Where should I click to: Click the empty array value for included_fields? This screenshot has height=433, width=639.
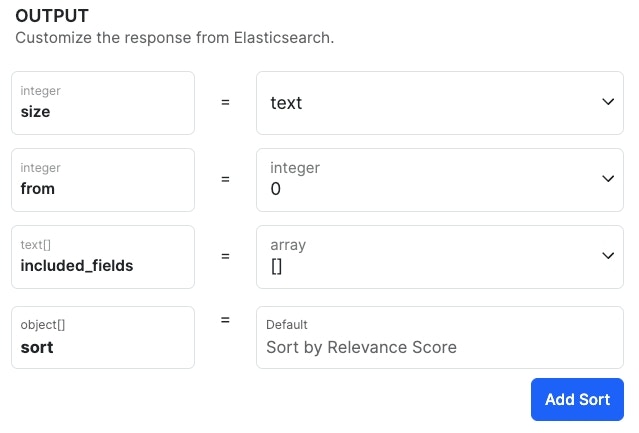(277, 266)
